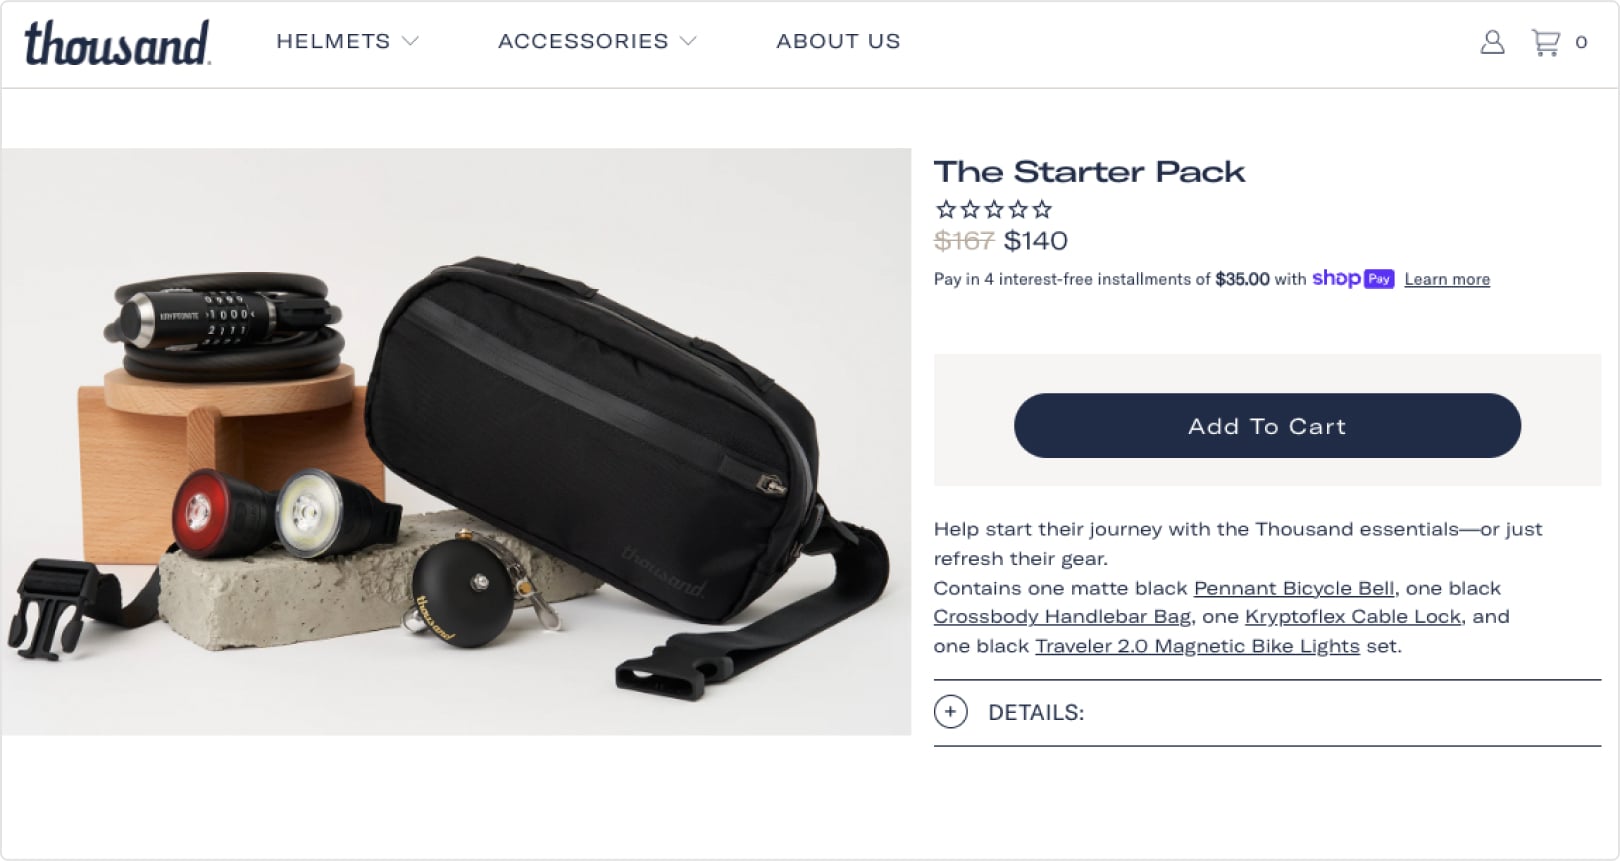Open the Helmets dropdown chevron
Image resolution: width=1620 pixels, height=861 pixels.
click(x=410, y=41)
